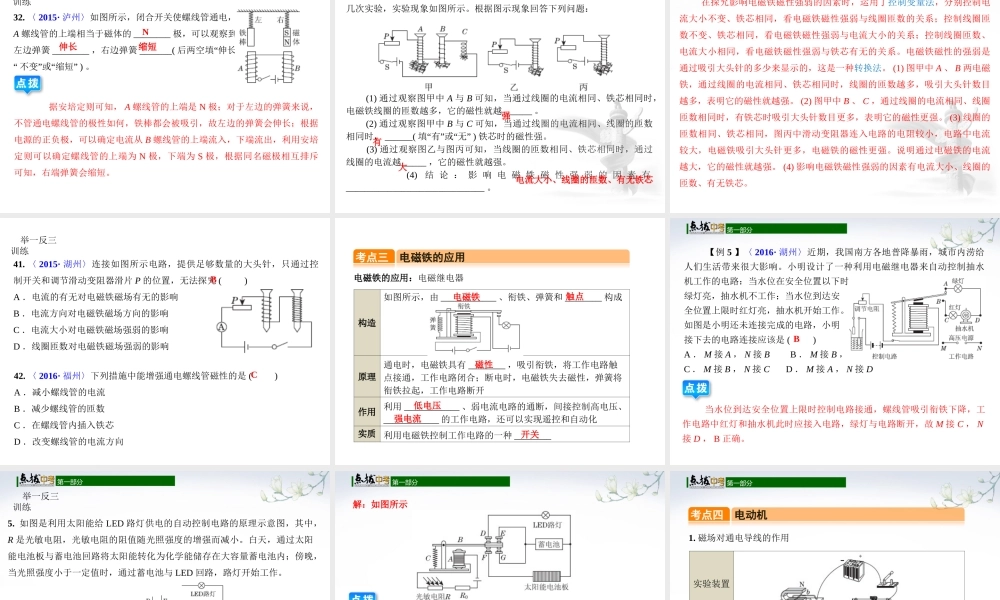The width and height of the screenshot is (1000, 600).
Task: Click the red answer 缩短 in question 32
Action: point(147,47)
